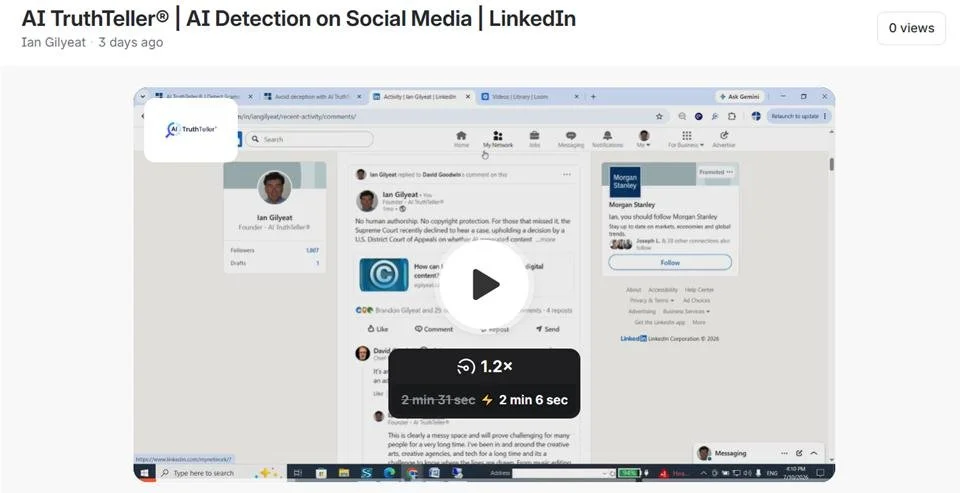
Task: Click the Ian Gilyeat author name under title
Action: pyautogui.click(x=54, y=42)
